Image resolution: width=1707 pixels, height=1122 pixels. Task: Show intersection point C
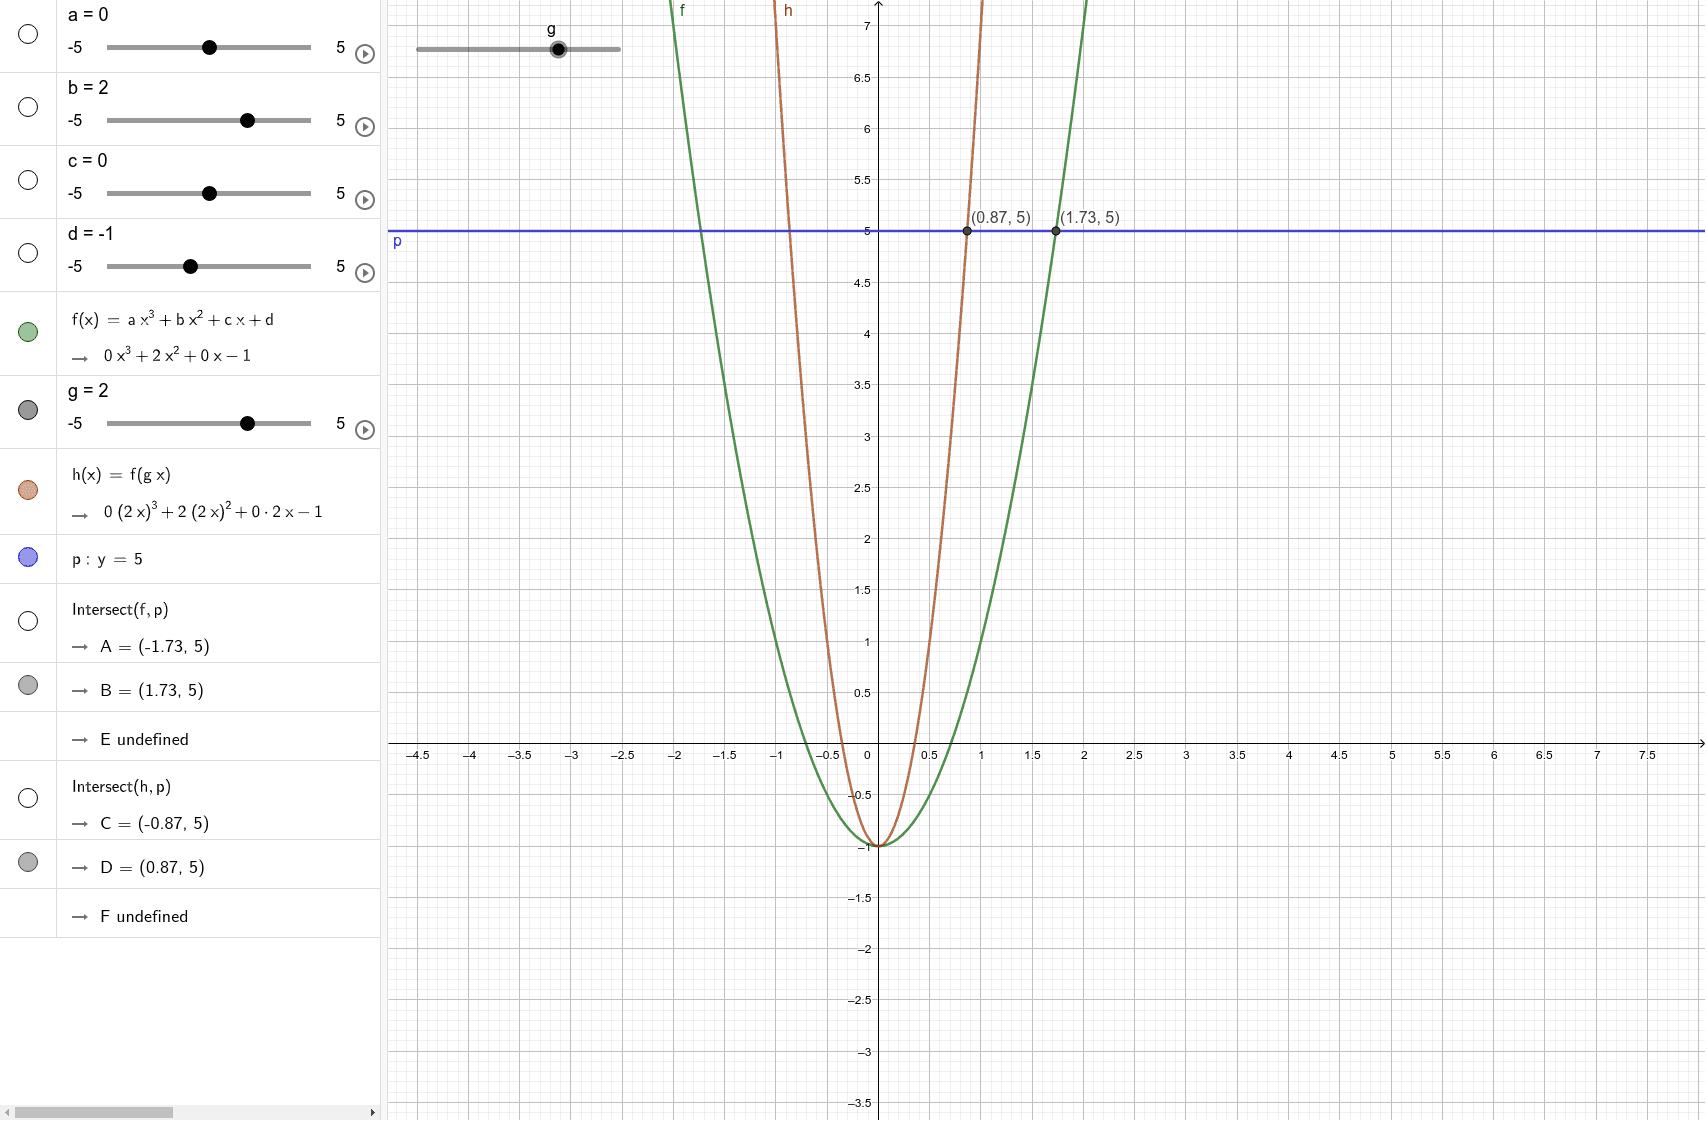28,798
